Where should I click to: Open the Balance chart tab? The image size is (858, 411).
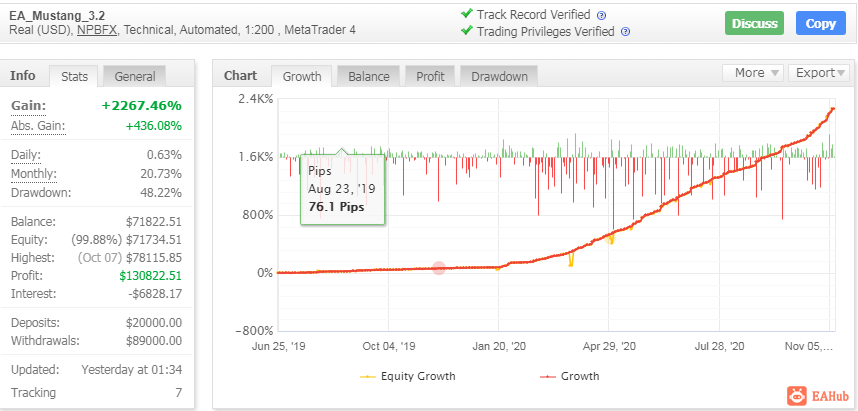pos(370,76)
